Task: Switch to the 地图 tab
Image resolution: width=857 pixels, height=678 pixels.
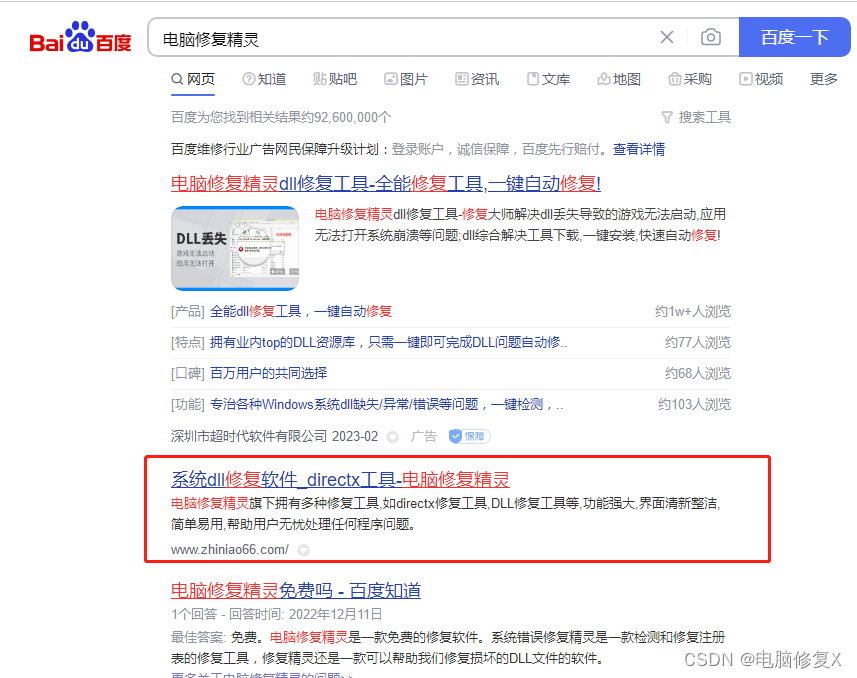Action: coord(619,79)
